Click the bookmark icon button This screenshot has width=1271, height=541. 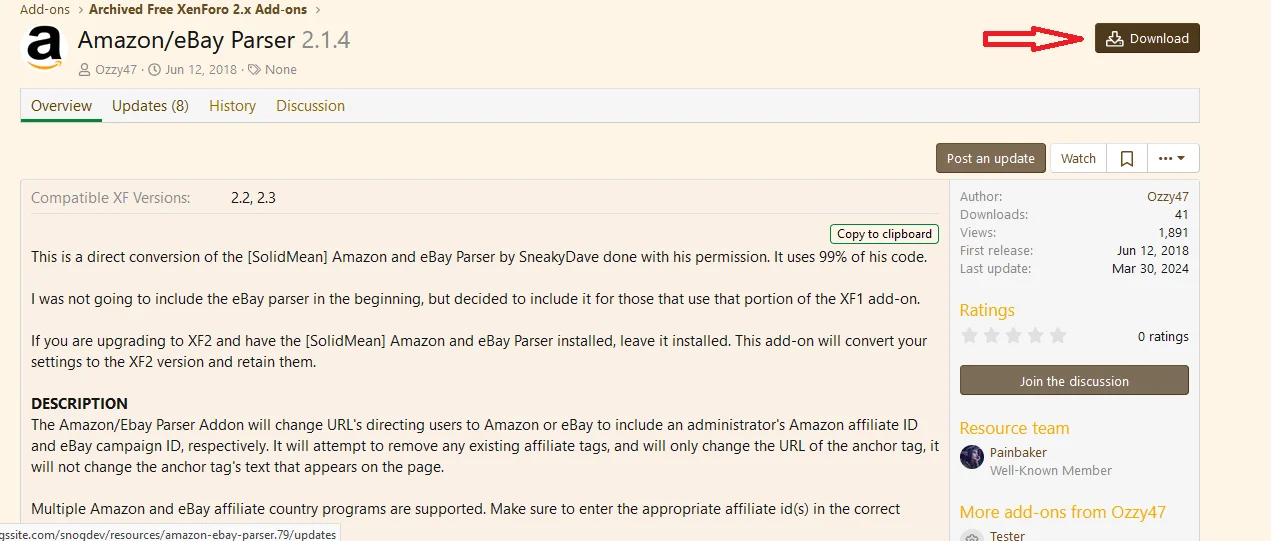[1126, 158]
